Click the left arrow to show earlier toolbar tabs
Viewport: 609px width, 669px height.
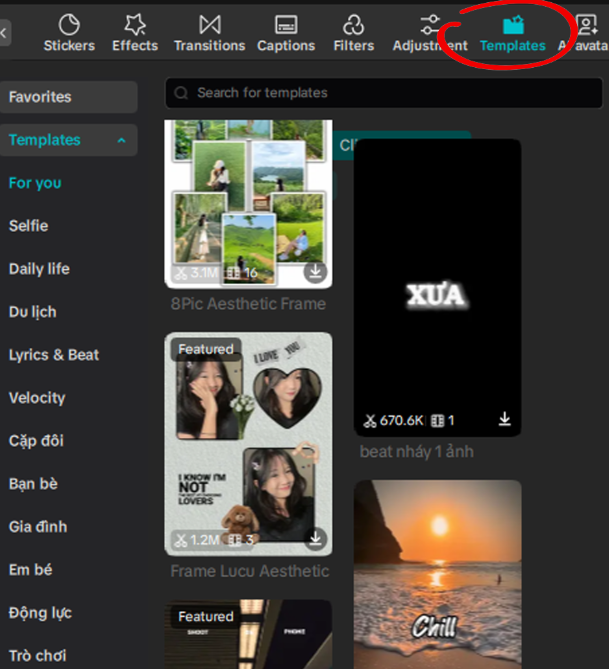[x=4, y=33]
